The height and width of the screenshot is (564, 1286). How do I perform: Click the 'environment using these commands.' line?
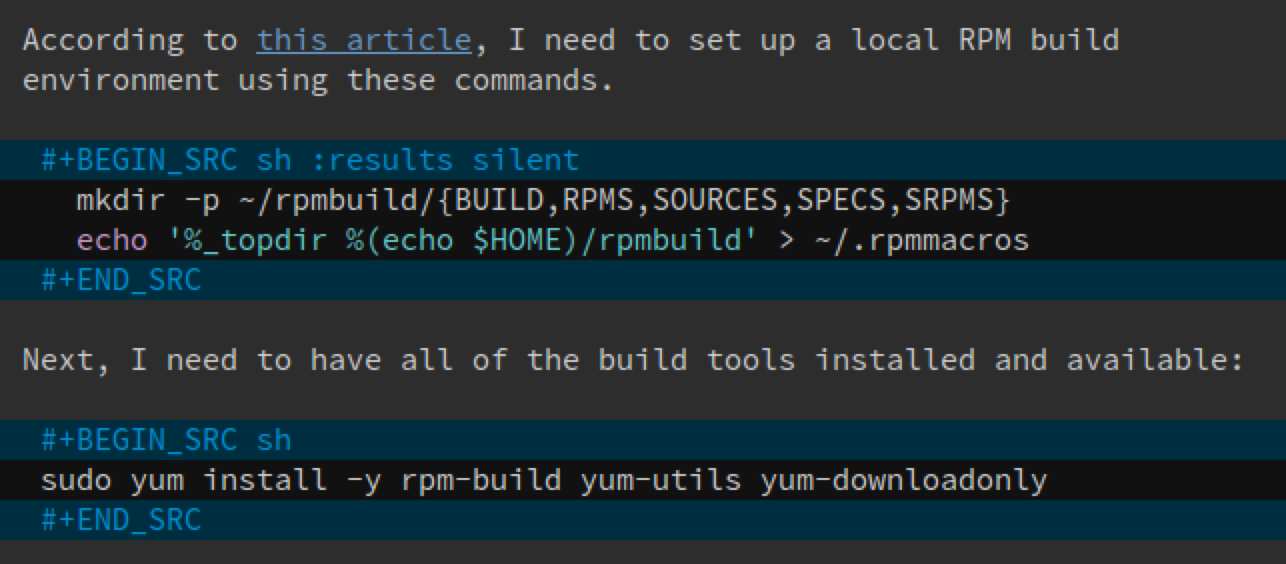[318, 80]
